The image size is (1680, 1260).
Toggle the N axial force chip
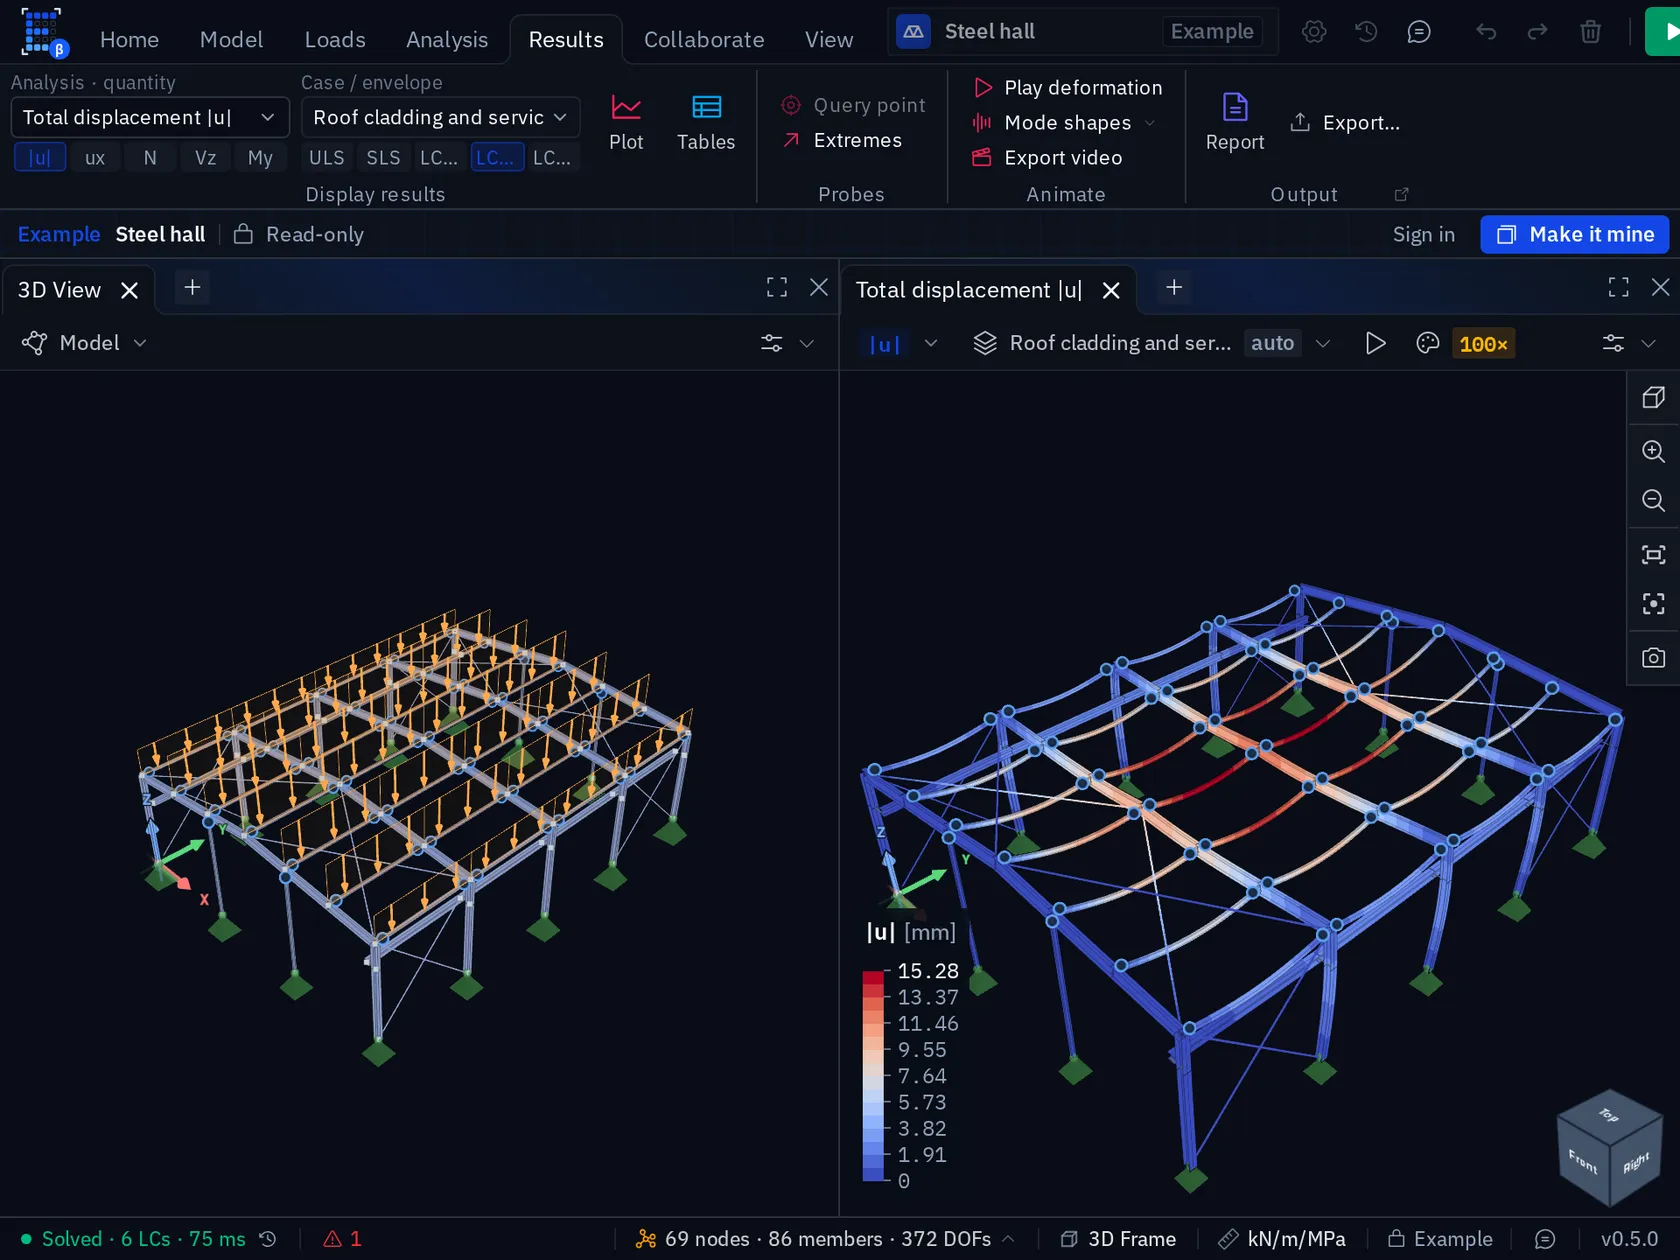point(150,157)
